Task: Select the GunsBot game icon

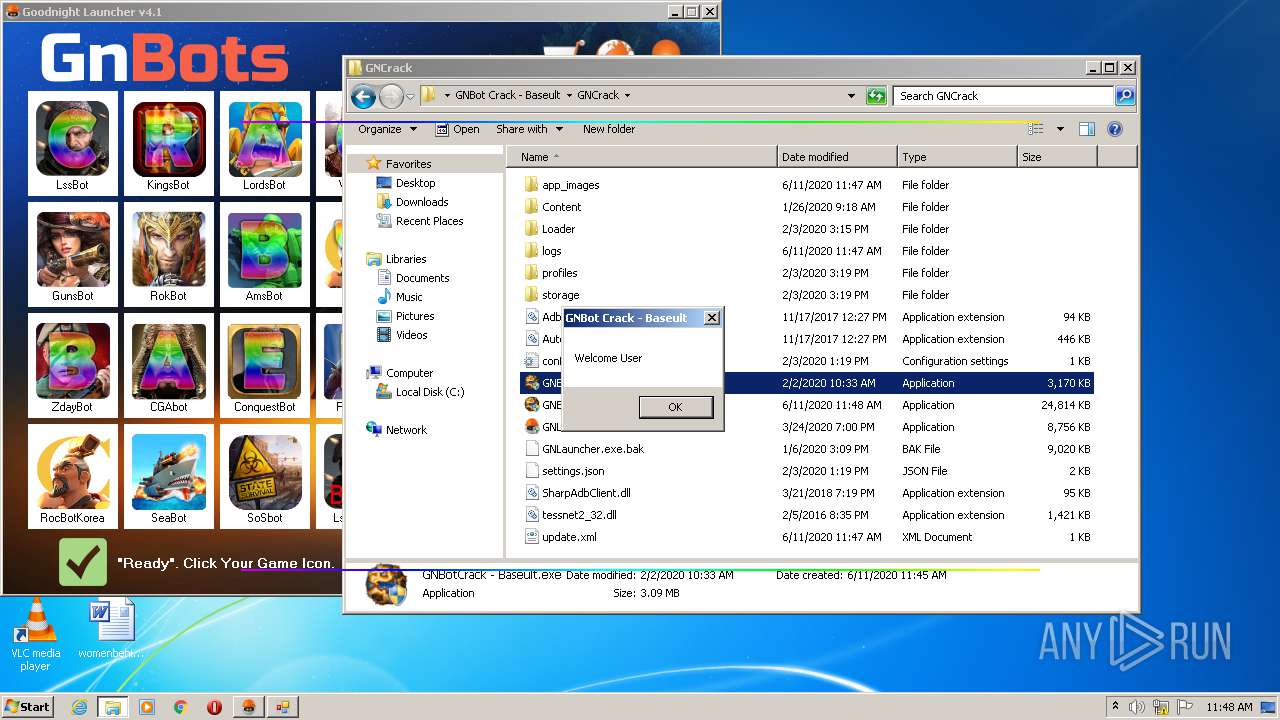Action: coord(72,255)
